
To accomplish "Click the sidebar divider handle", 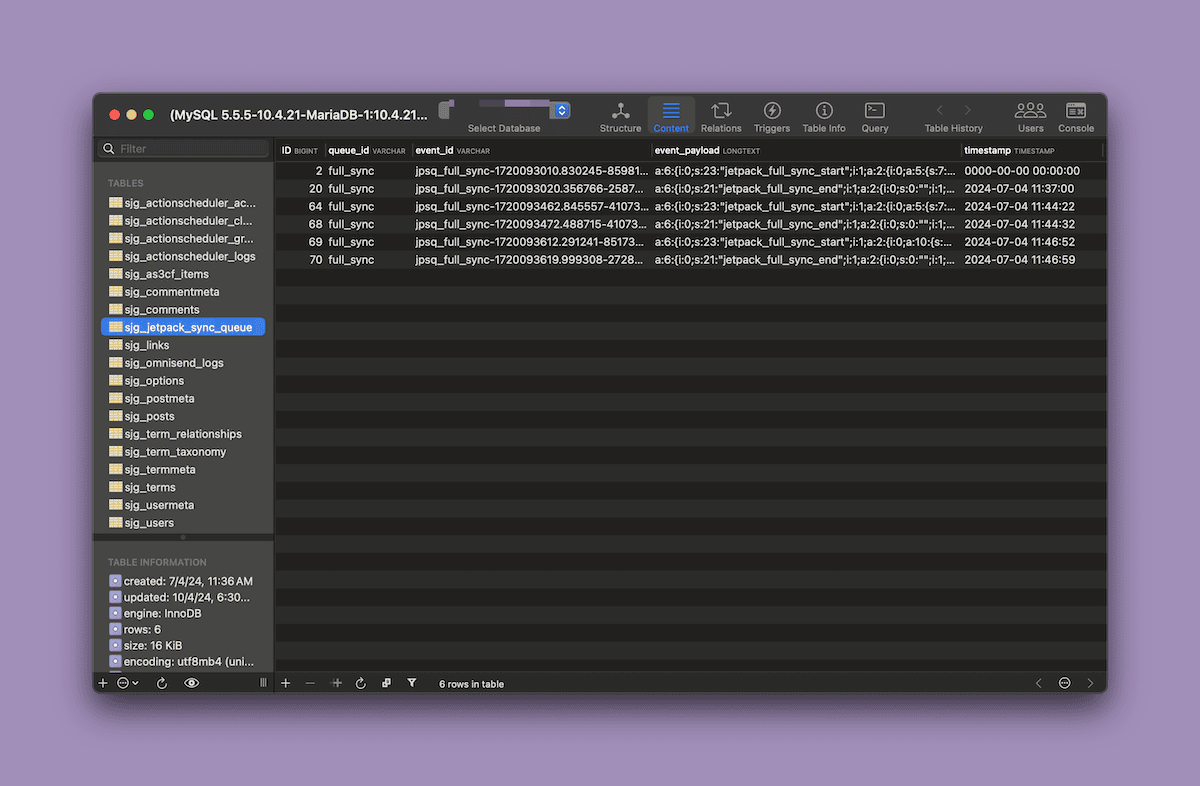I will pos(264,683).
